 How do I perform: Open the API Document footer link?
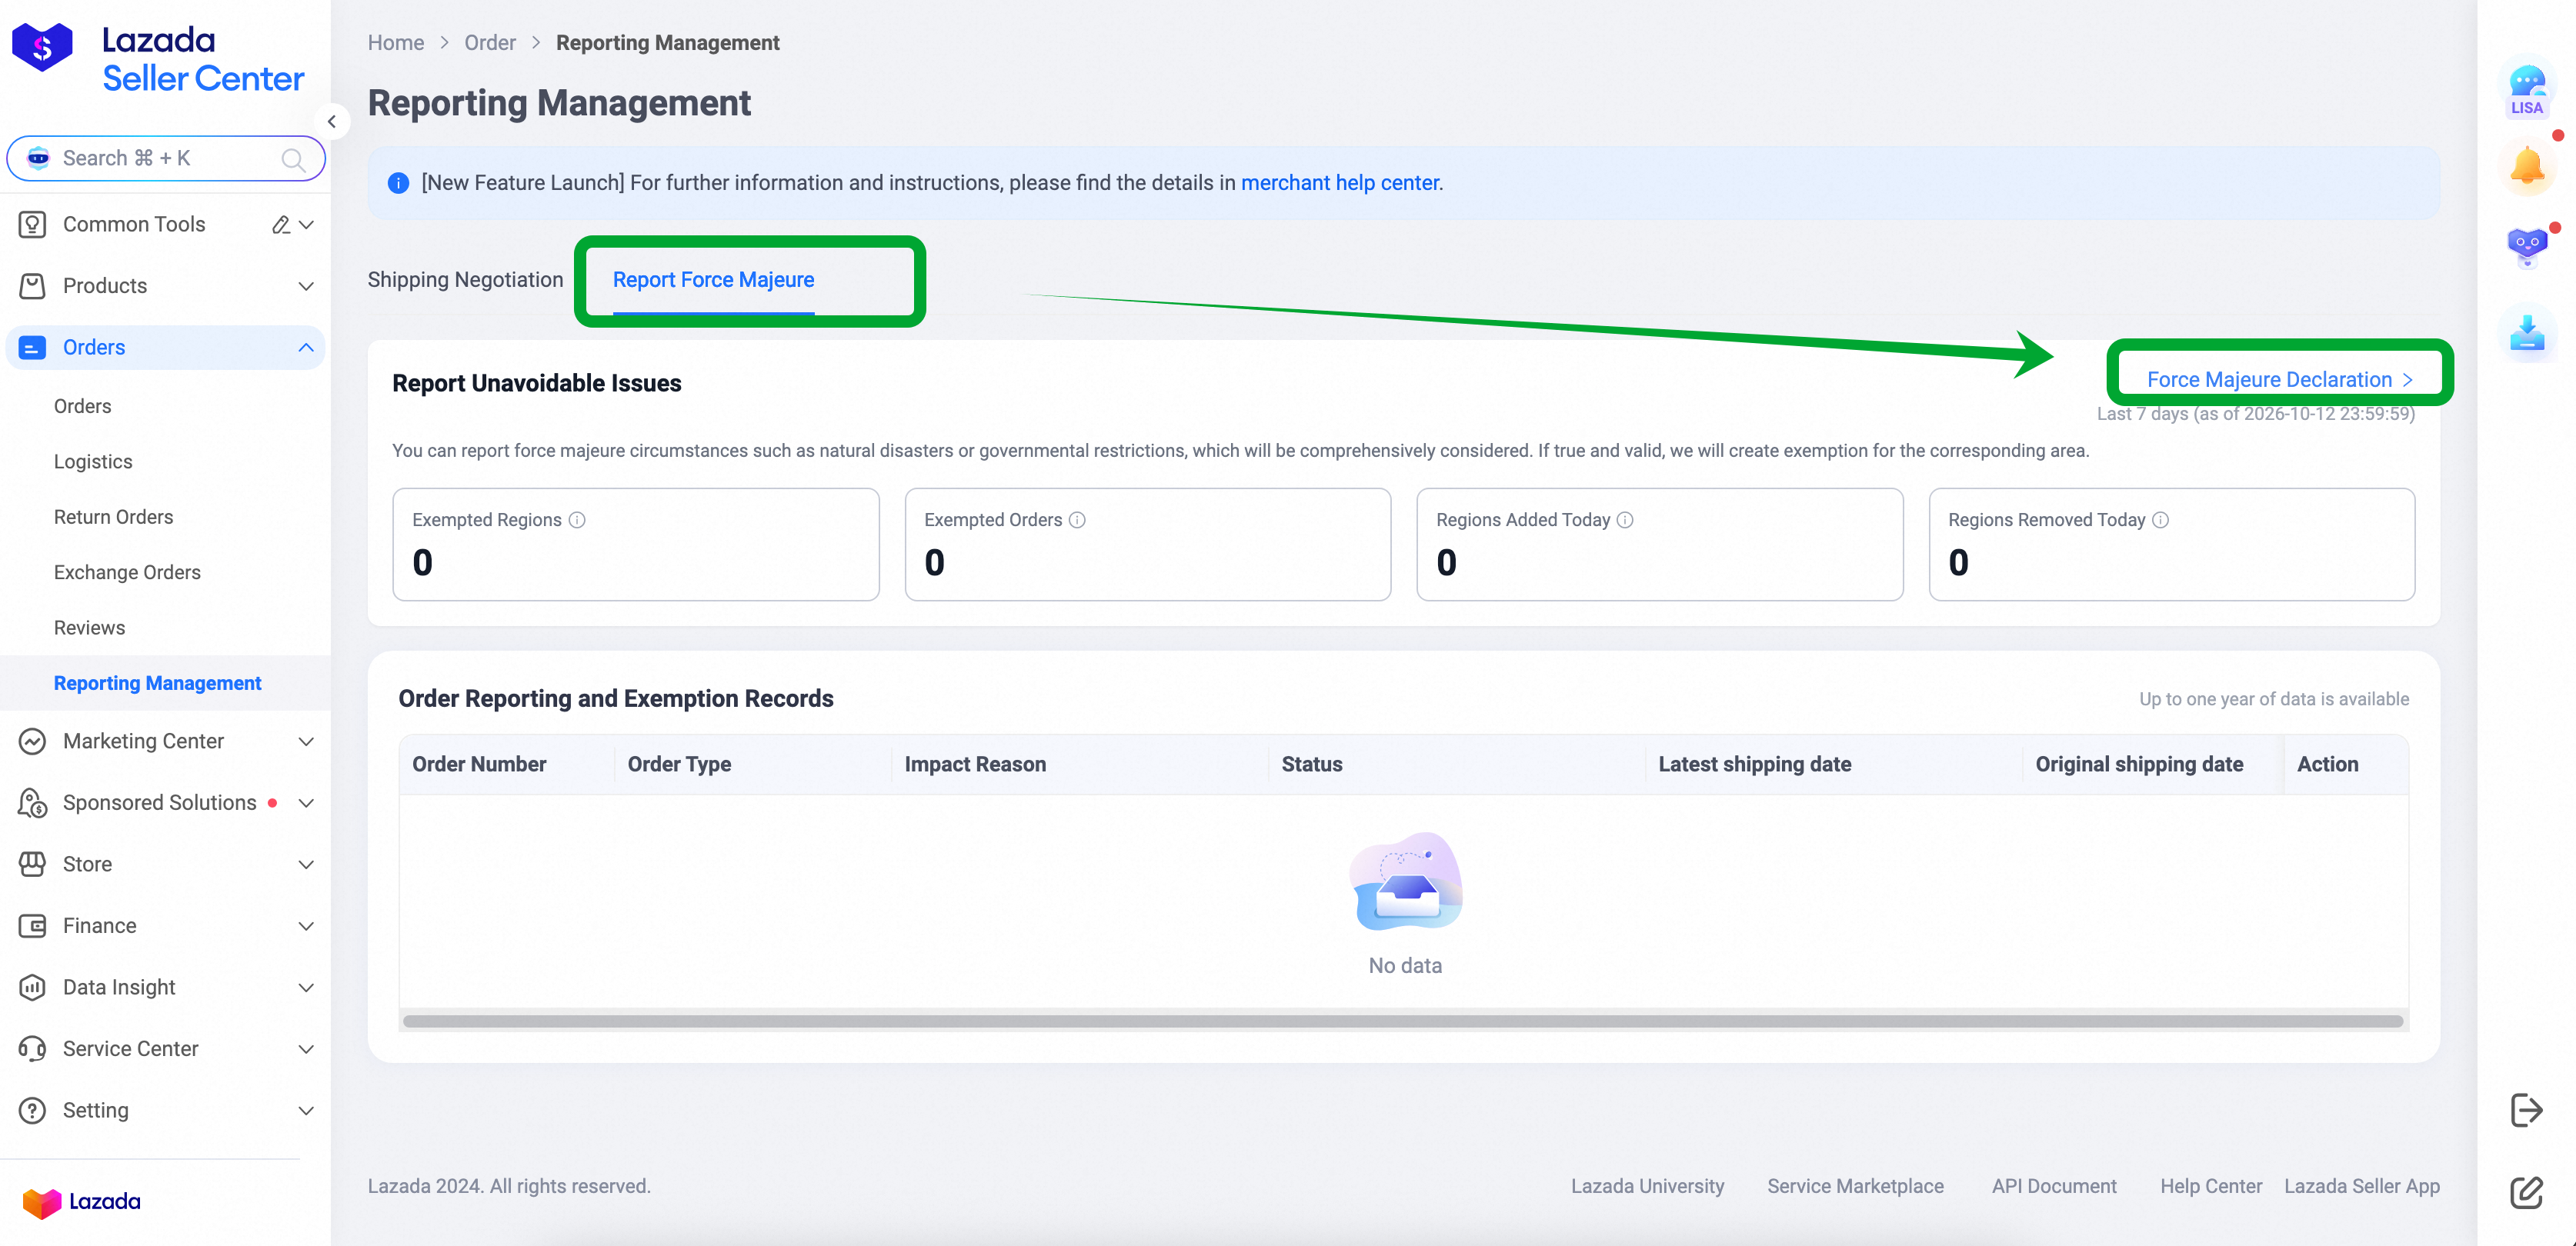(2054, 1187)
